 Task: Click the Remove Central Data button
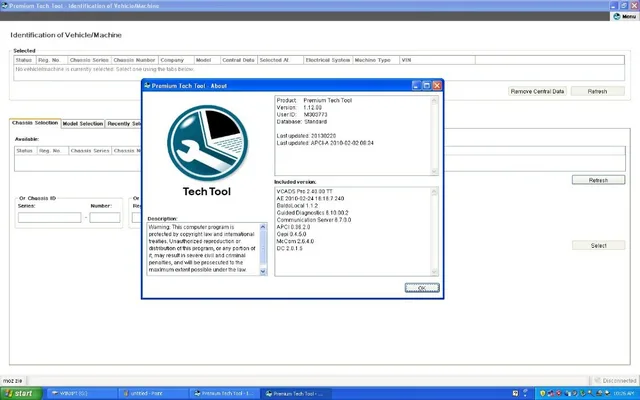click(x=537, y=91)
